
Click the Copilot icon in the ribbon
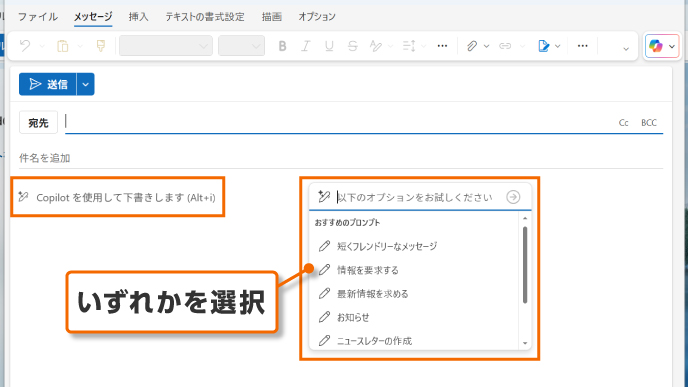click(656, 46)
